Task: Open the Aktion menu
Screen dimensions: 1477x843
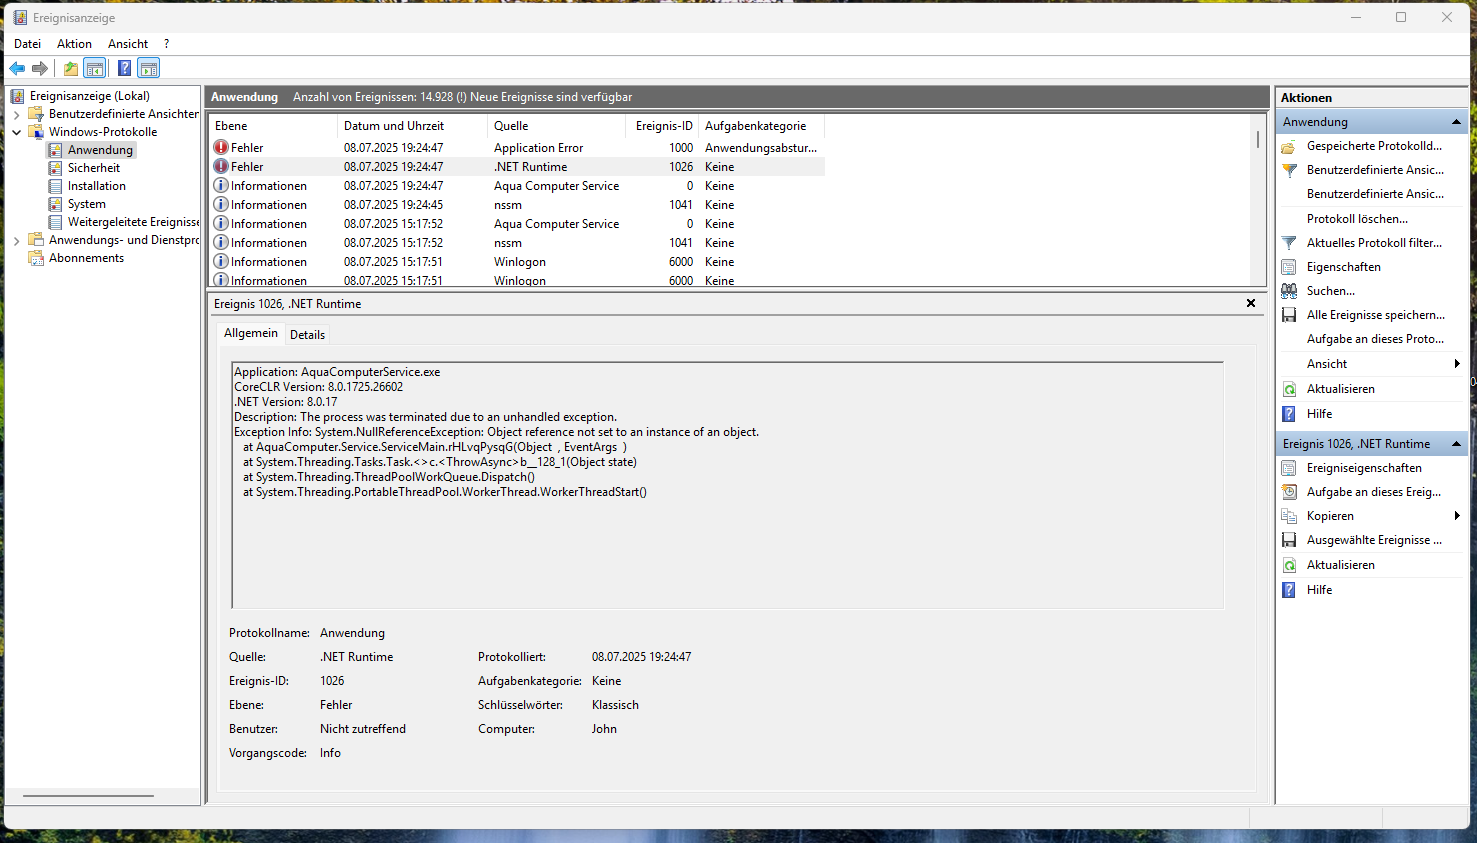Action: (x=74, y=44)
